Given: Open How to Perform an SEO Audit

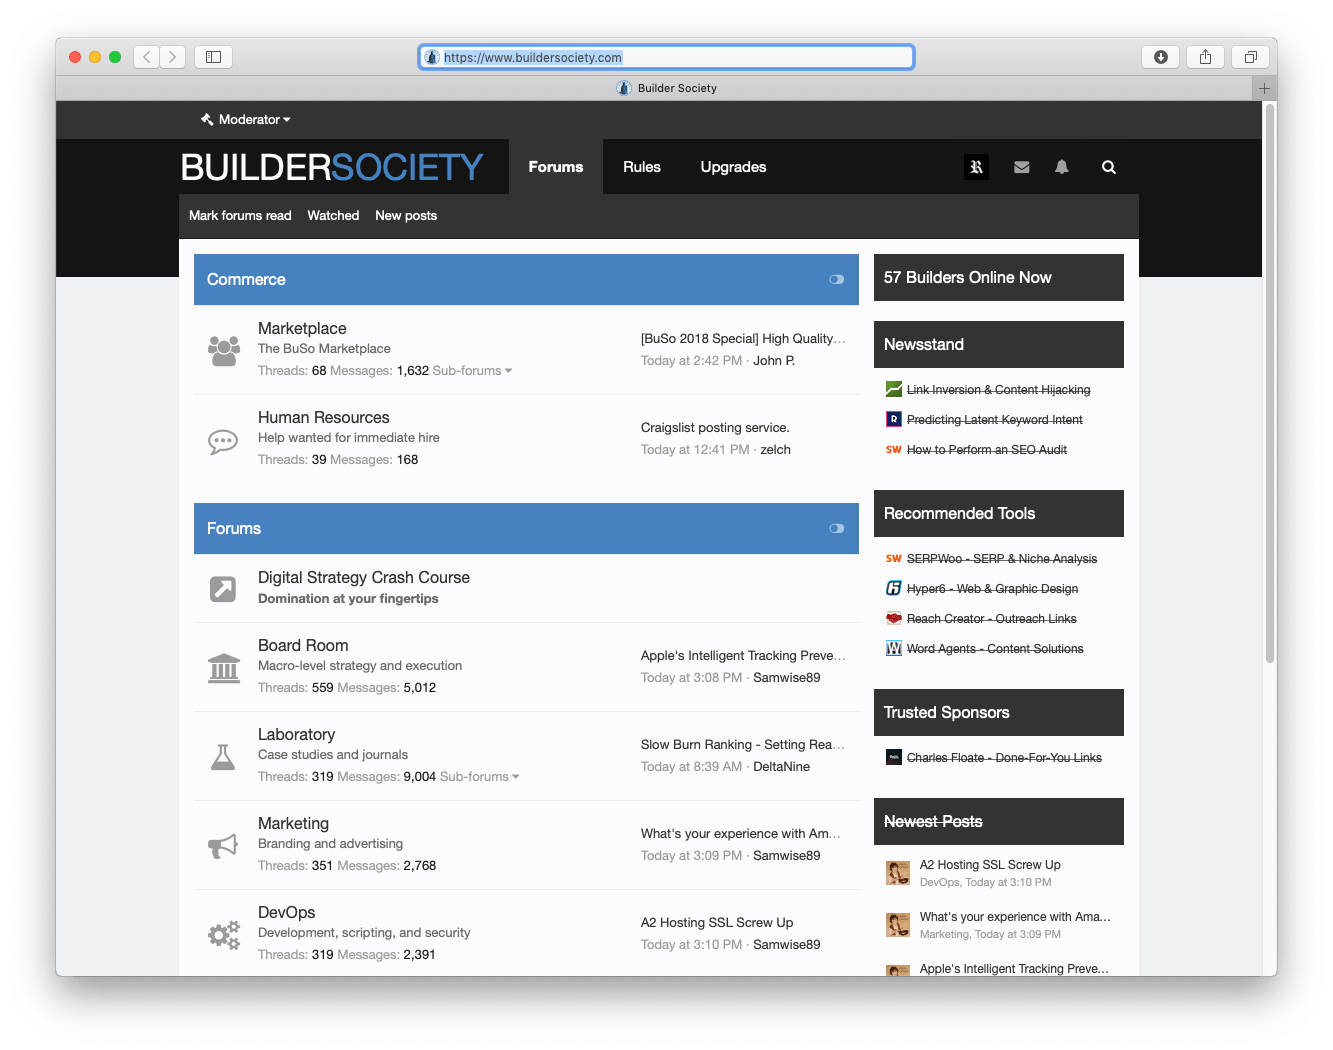Looking at the screenshot, I should click(986, 450).
